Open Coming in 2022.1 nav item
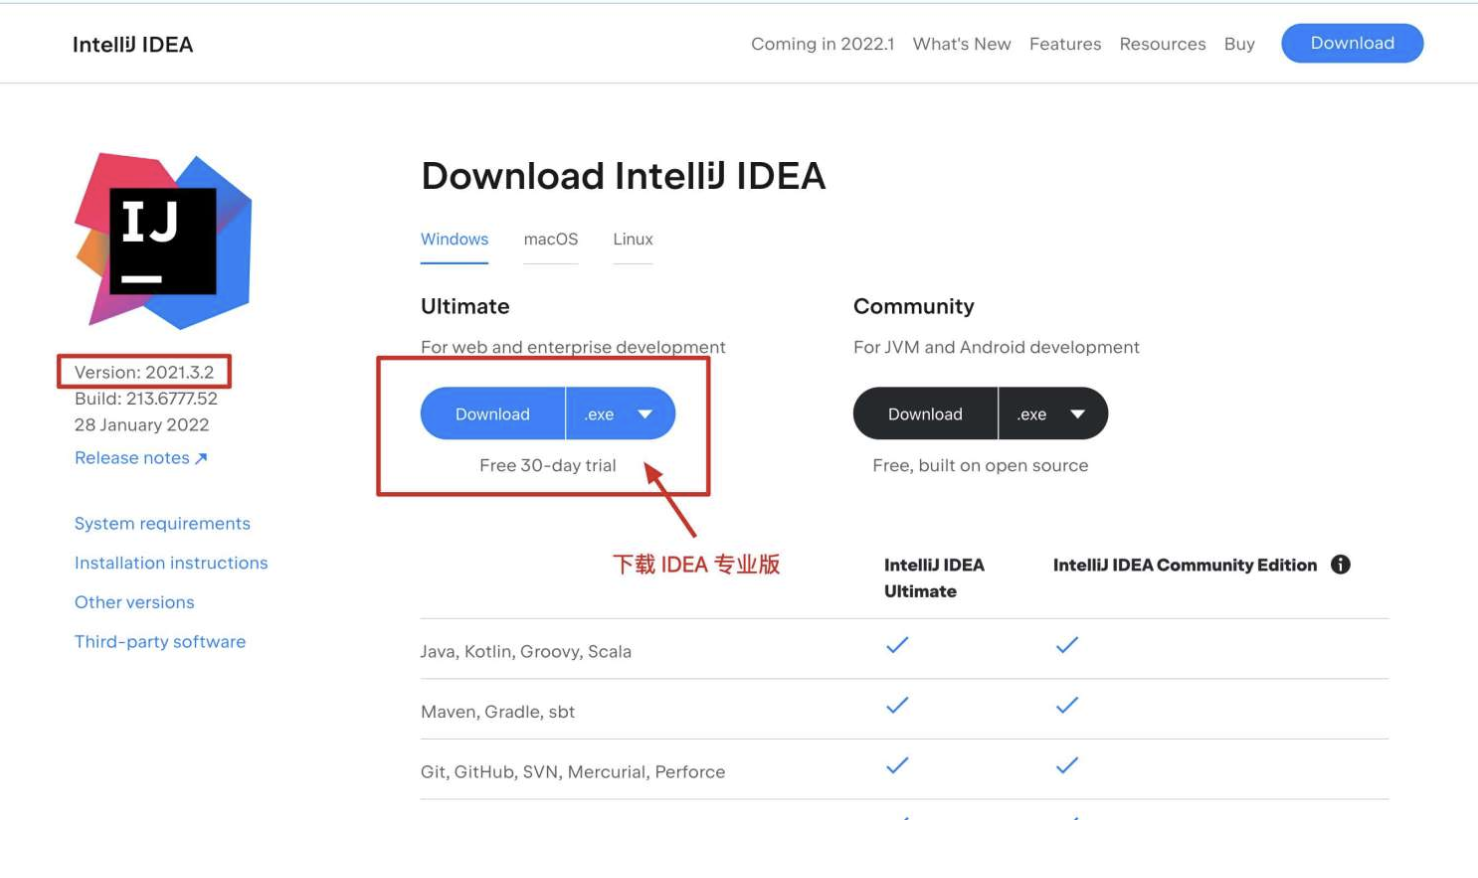 pos(822,44)
